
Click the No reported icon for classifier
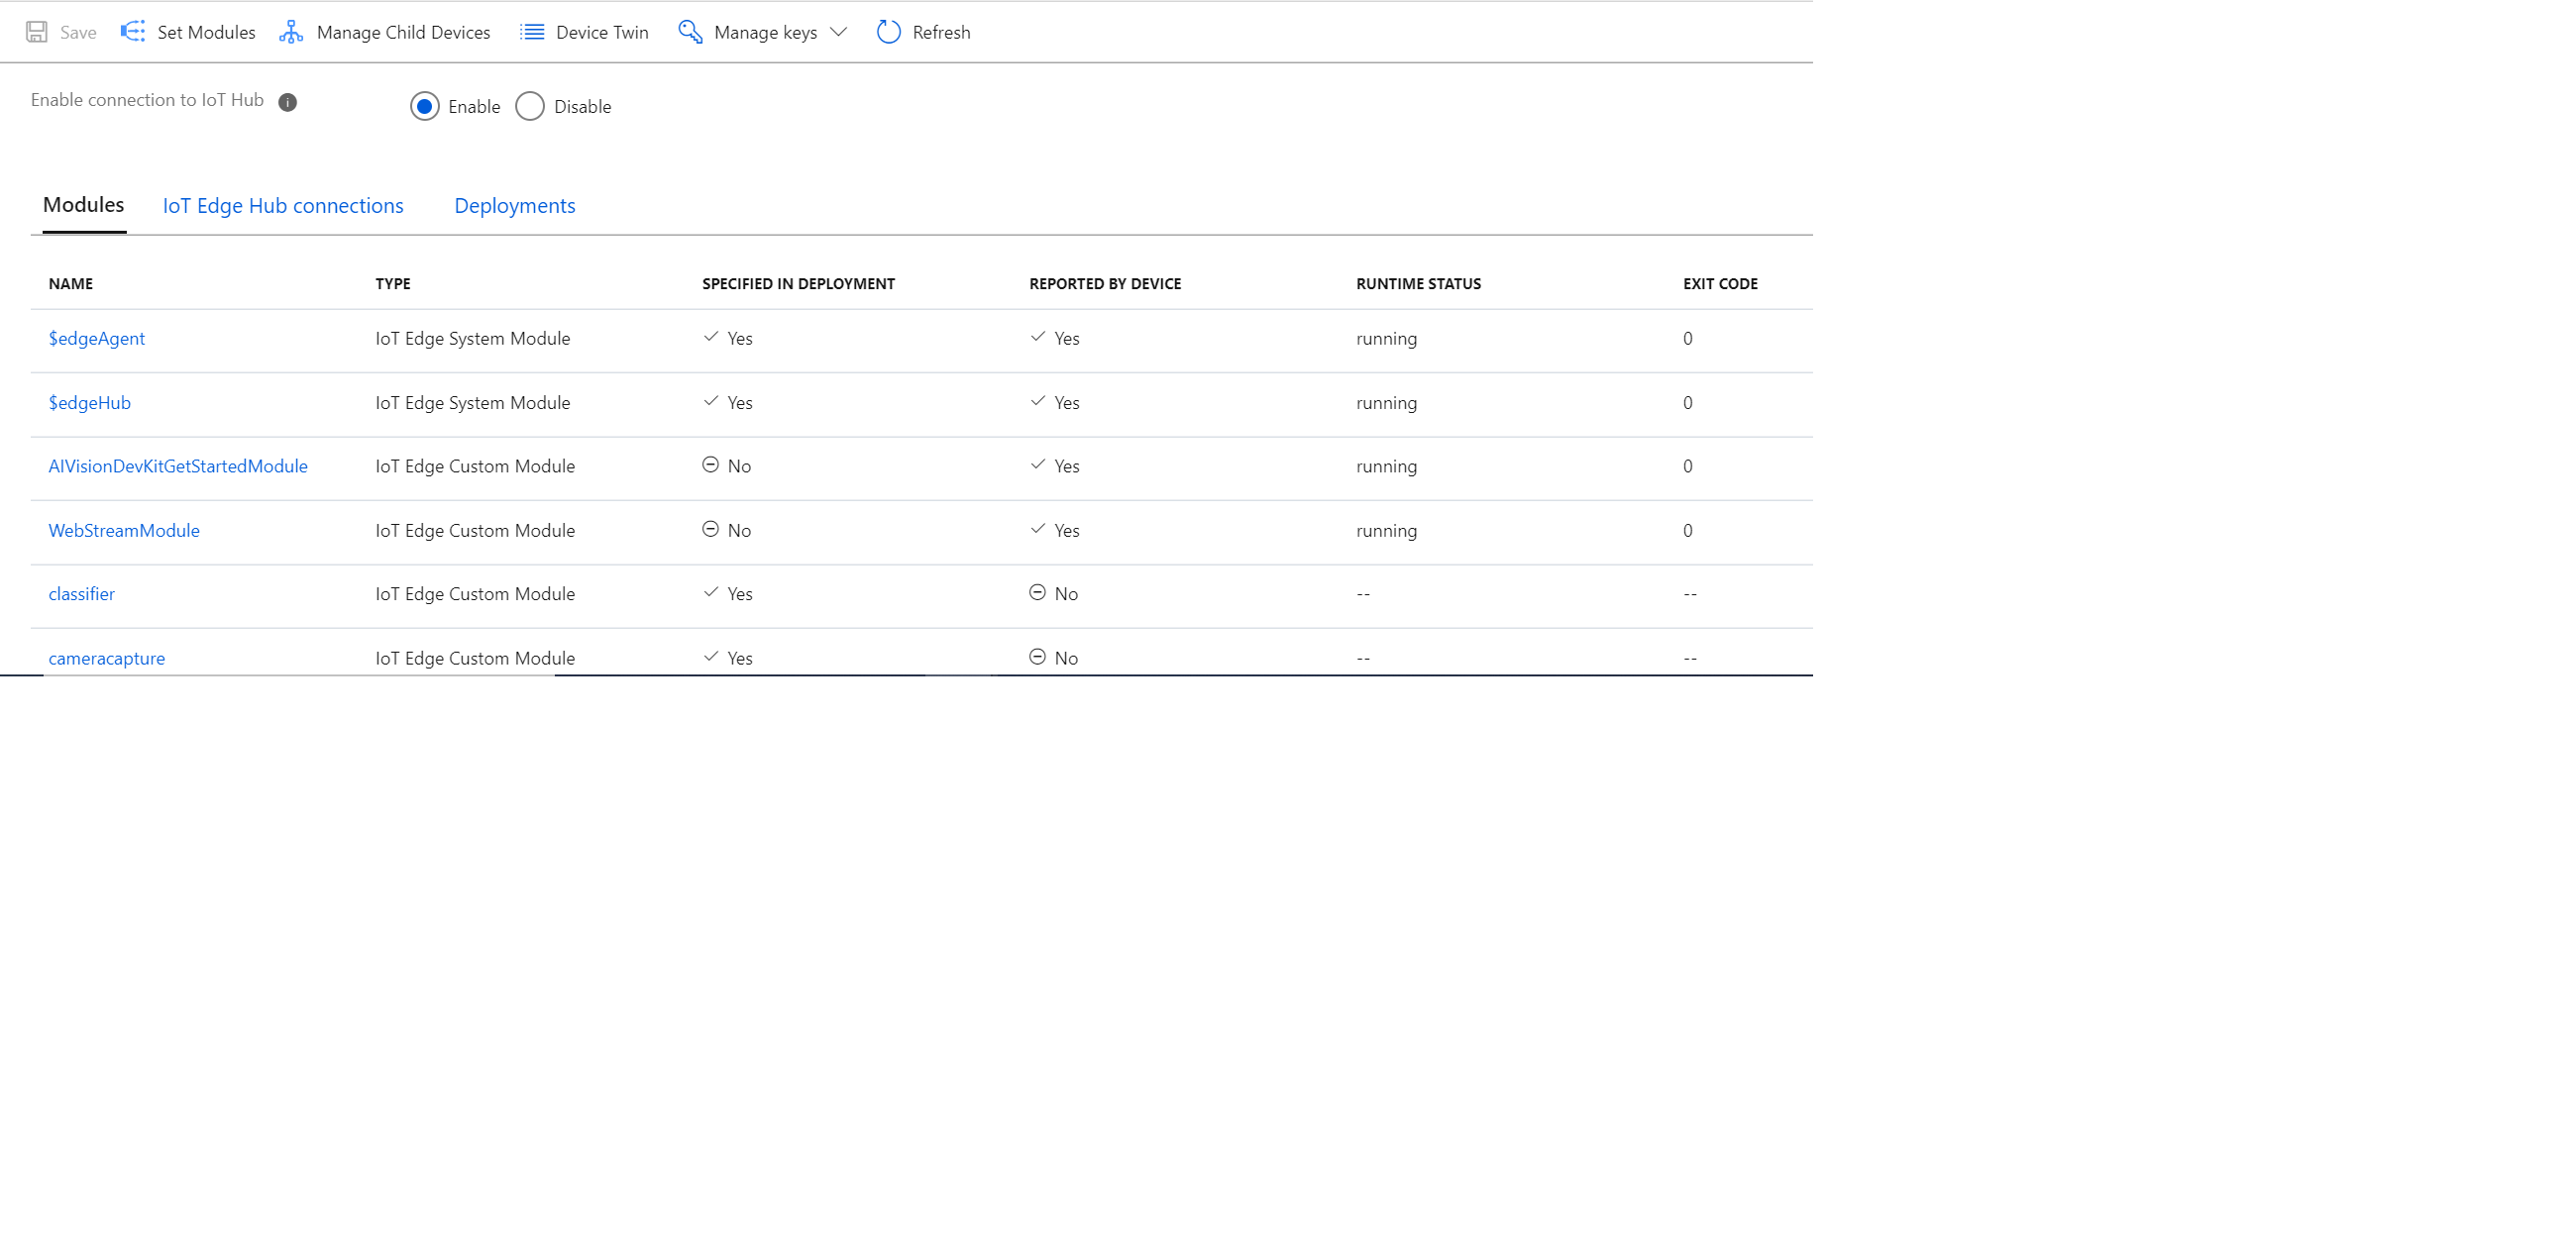pyautogui.click(x=1037, y=593)
